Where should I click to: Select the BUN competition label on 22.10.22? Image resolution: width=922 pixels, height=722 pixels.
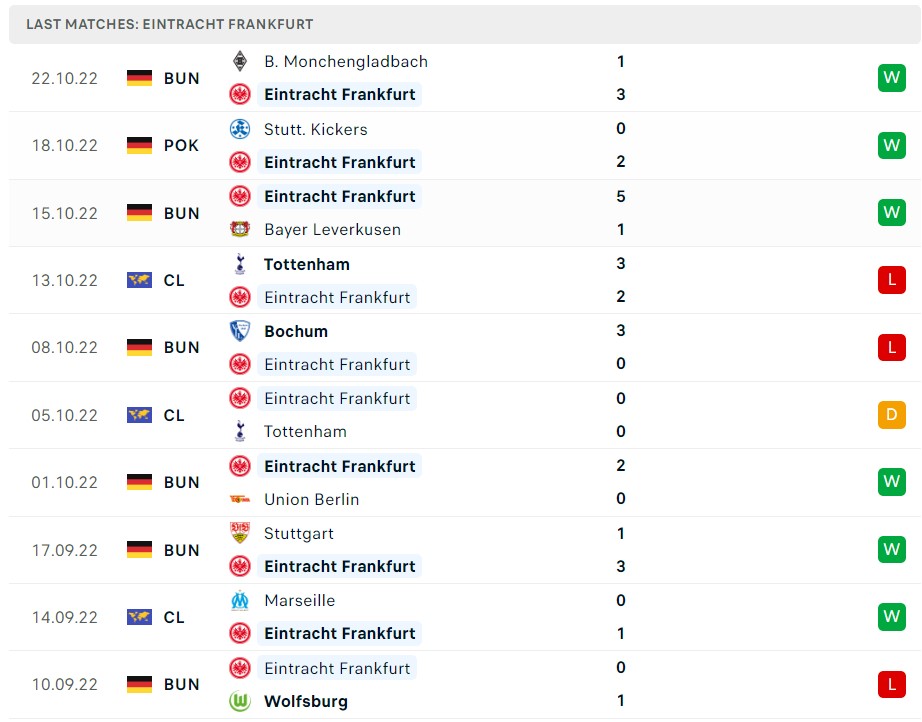181,78
